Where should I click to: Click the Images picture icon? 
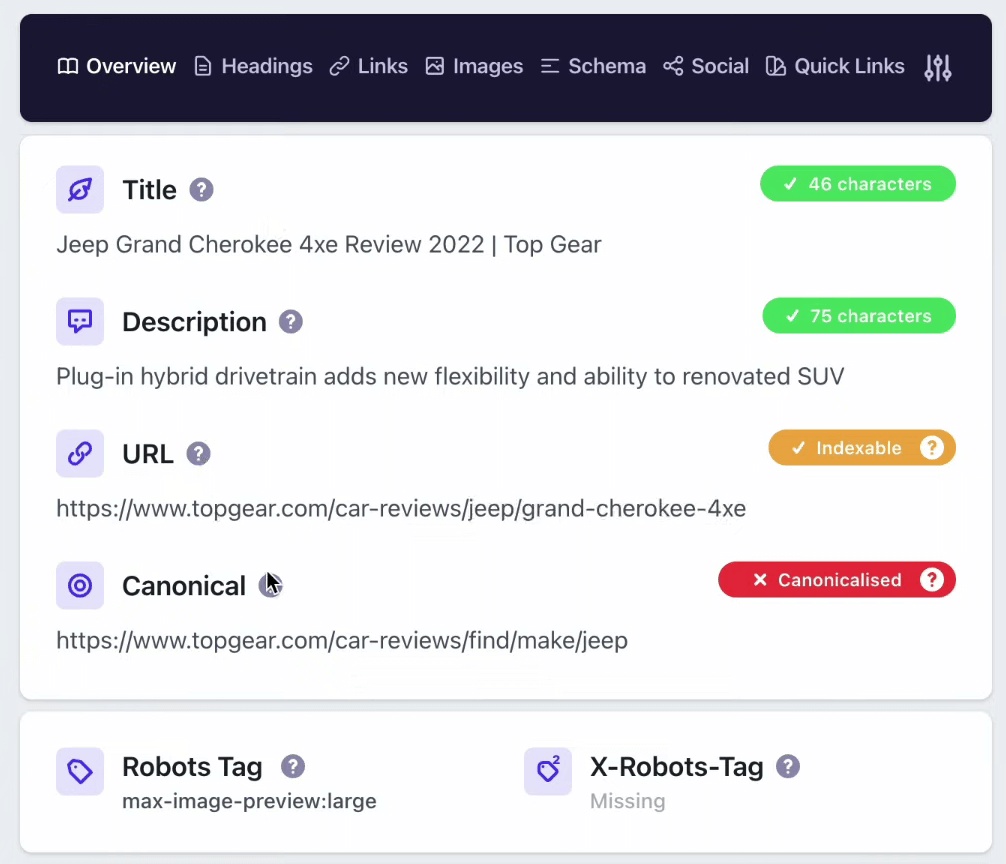tap(435, 66)
